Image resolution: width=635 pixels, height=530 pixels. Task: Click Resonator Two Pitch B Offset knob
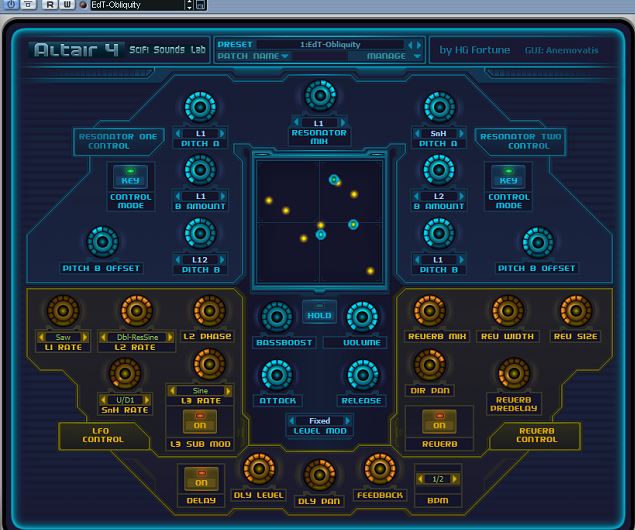point(538,242)
